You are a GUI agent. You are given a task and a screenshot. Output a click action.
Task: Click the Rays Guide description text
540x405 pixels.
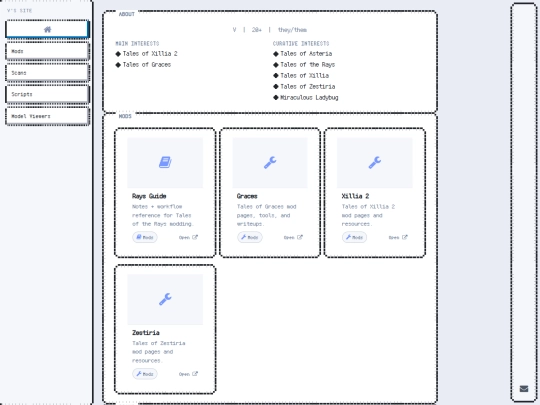(x=163, y=215)
